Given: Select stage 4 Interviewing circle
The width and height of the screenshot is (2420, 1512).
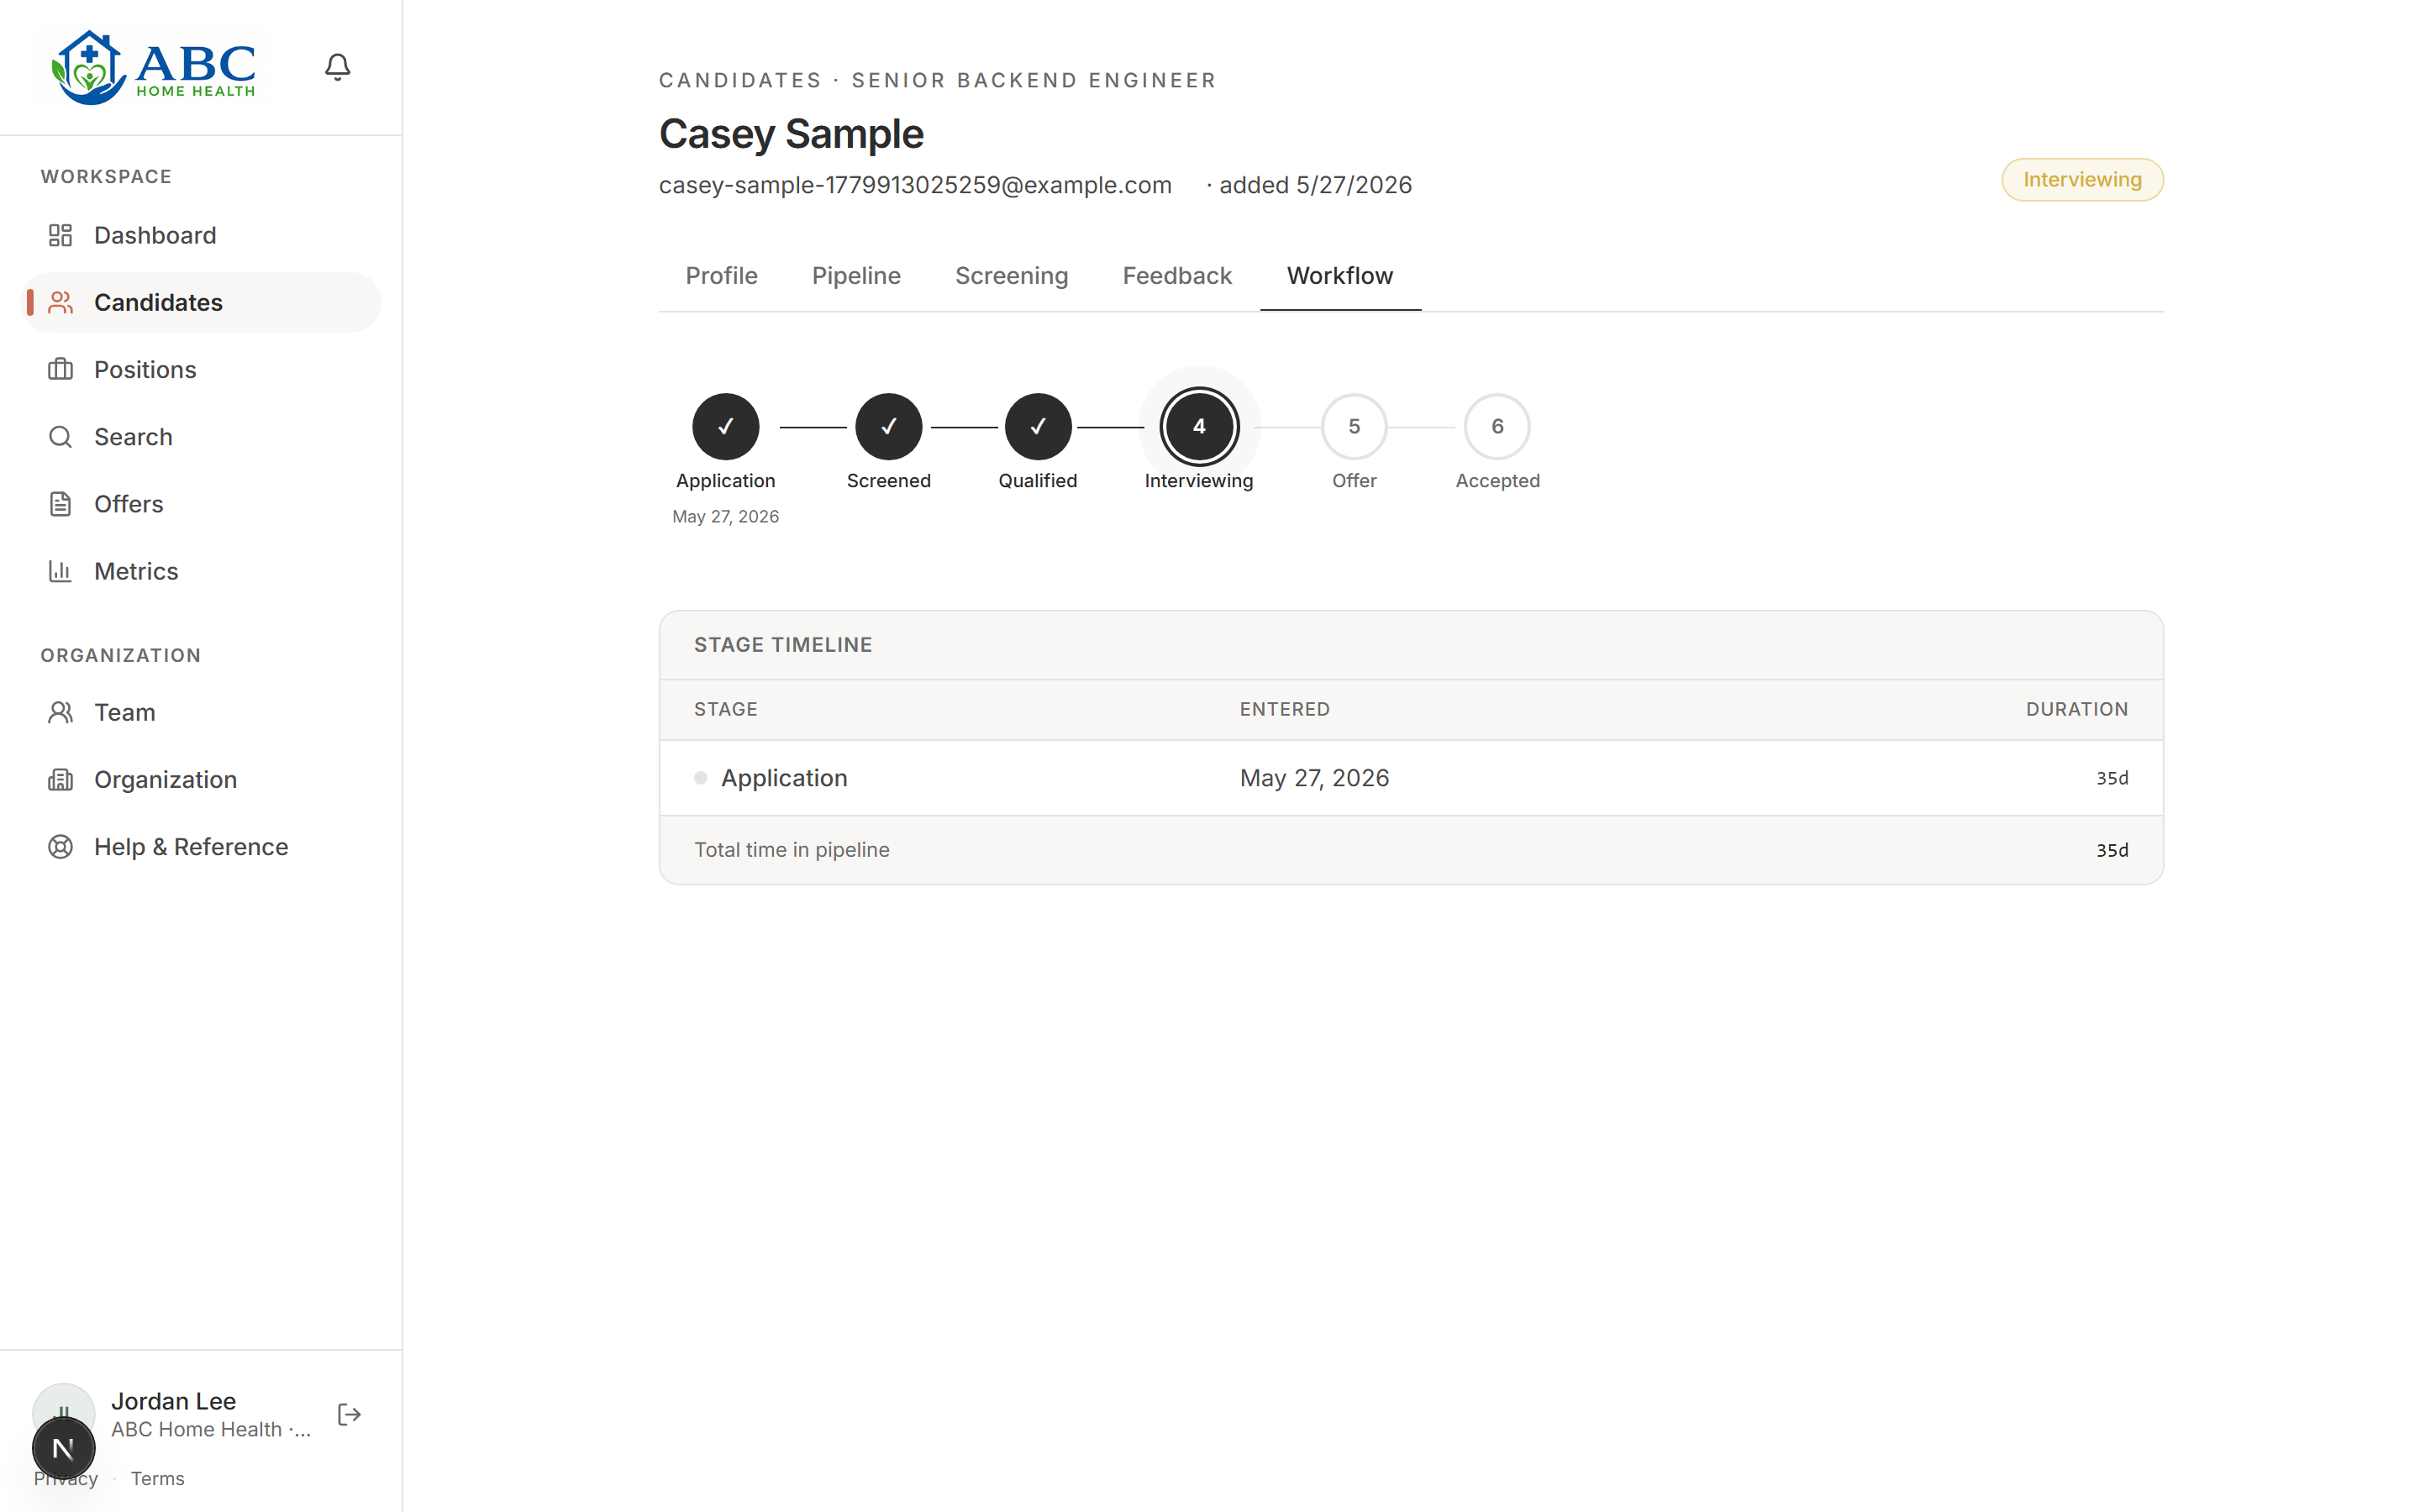Looking at the screenshot, I should [1199, 427].
